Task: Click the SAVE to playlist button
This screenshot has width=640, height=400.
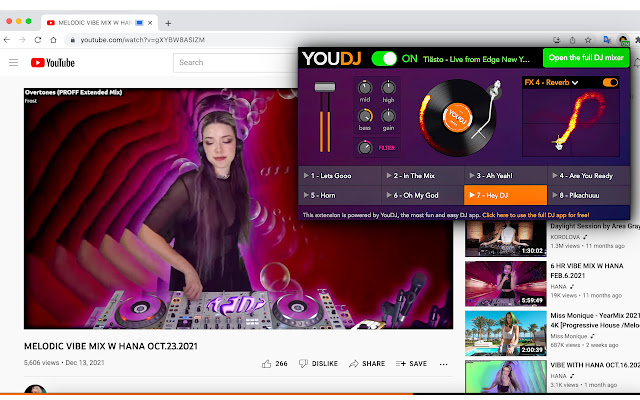Action: coord(411,364)
